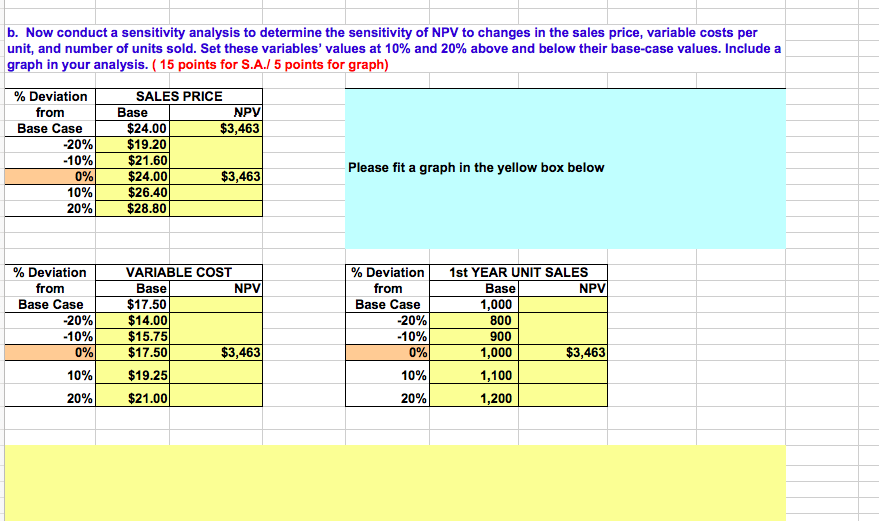The height and width of the screenshot is (521, 879).
Task: Click the empty NPV cell beside $26.40
Action: tap(216, 192)
